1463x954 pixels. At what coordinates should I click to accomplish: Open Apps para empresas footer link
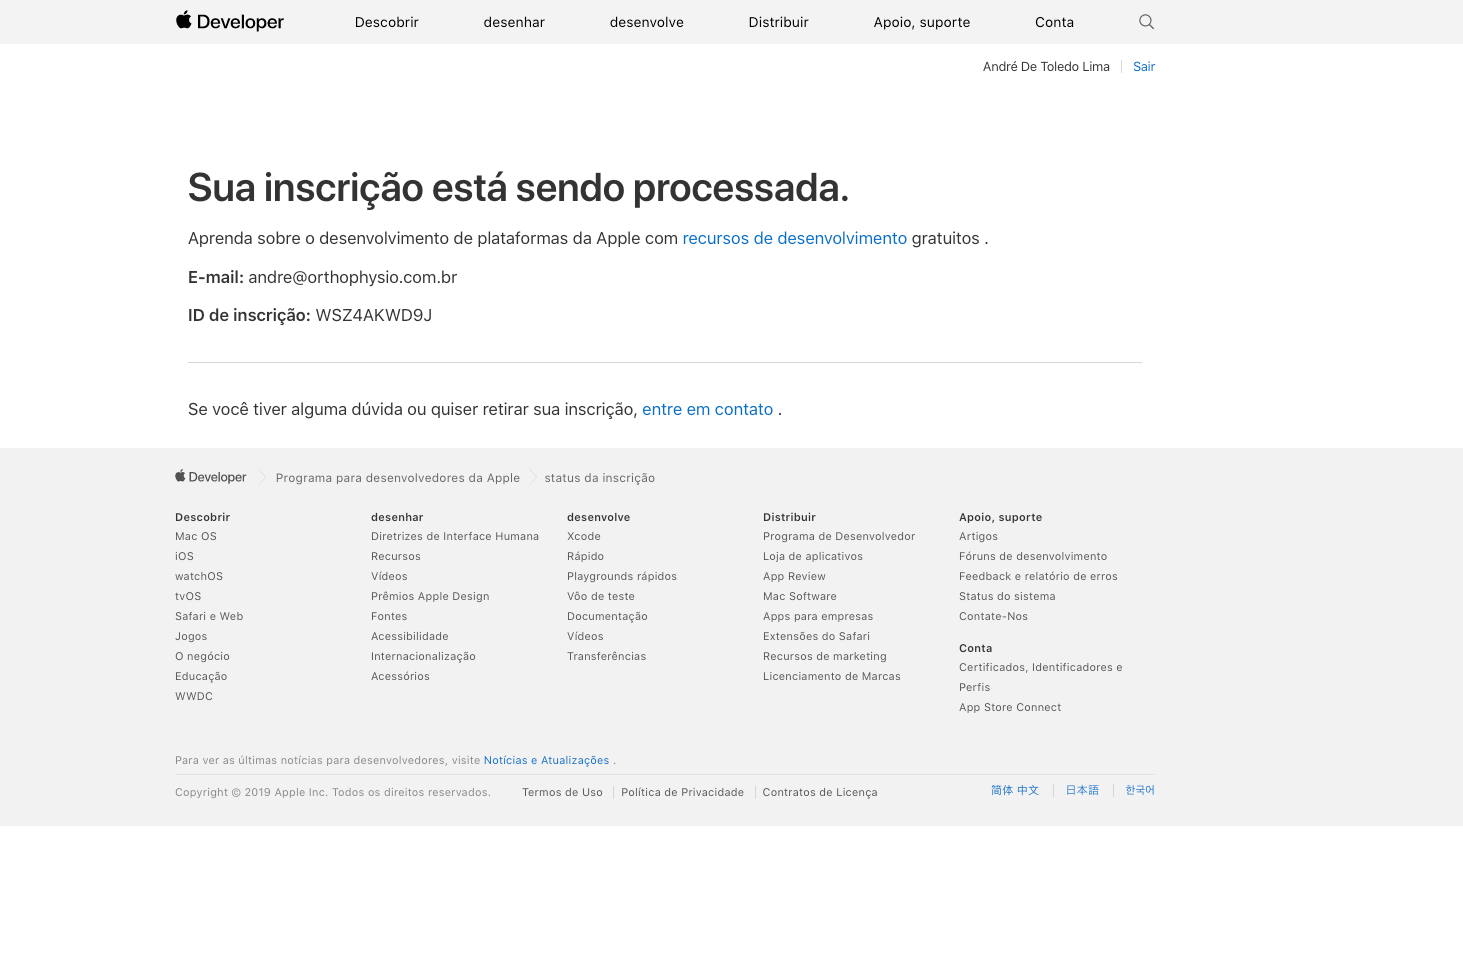coord(818,616)
